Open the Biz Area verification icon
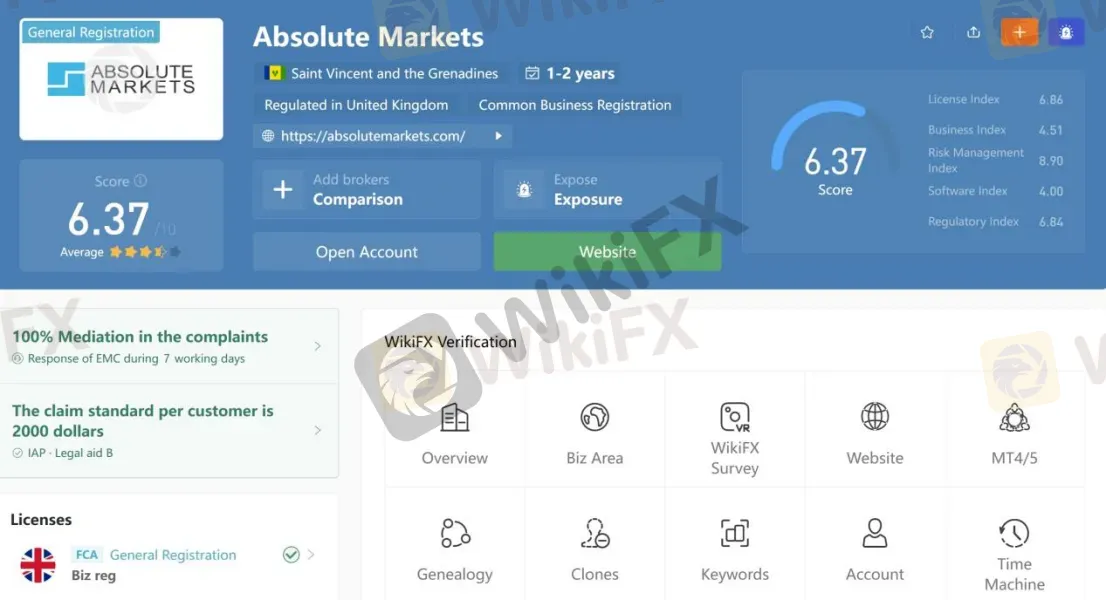1106x600 pixels. [x=595, y=417]
